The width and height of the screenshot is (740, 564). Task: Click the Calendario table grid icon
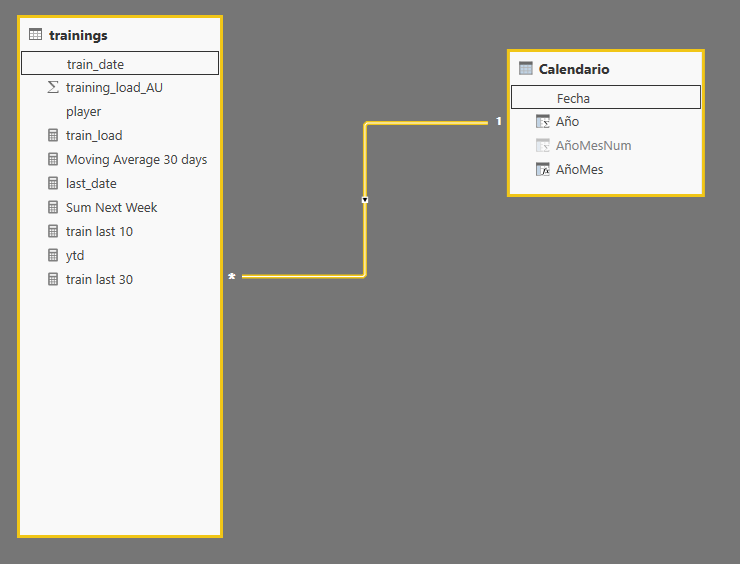pyautogui.click(x=525, y=68)
